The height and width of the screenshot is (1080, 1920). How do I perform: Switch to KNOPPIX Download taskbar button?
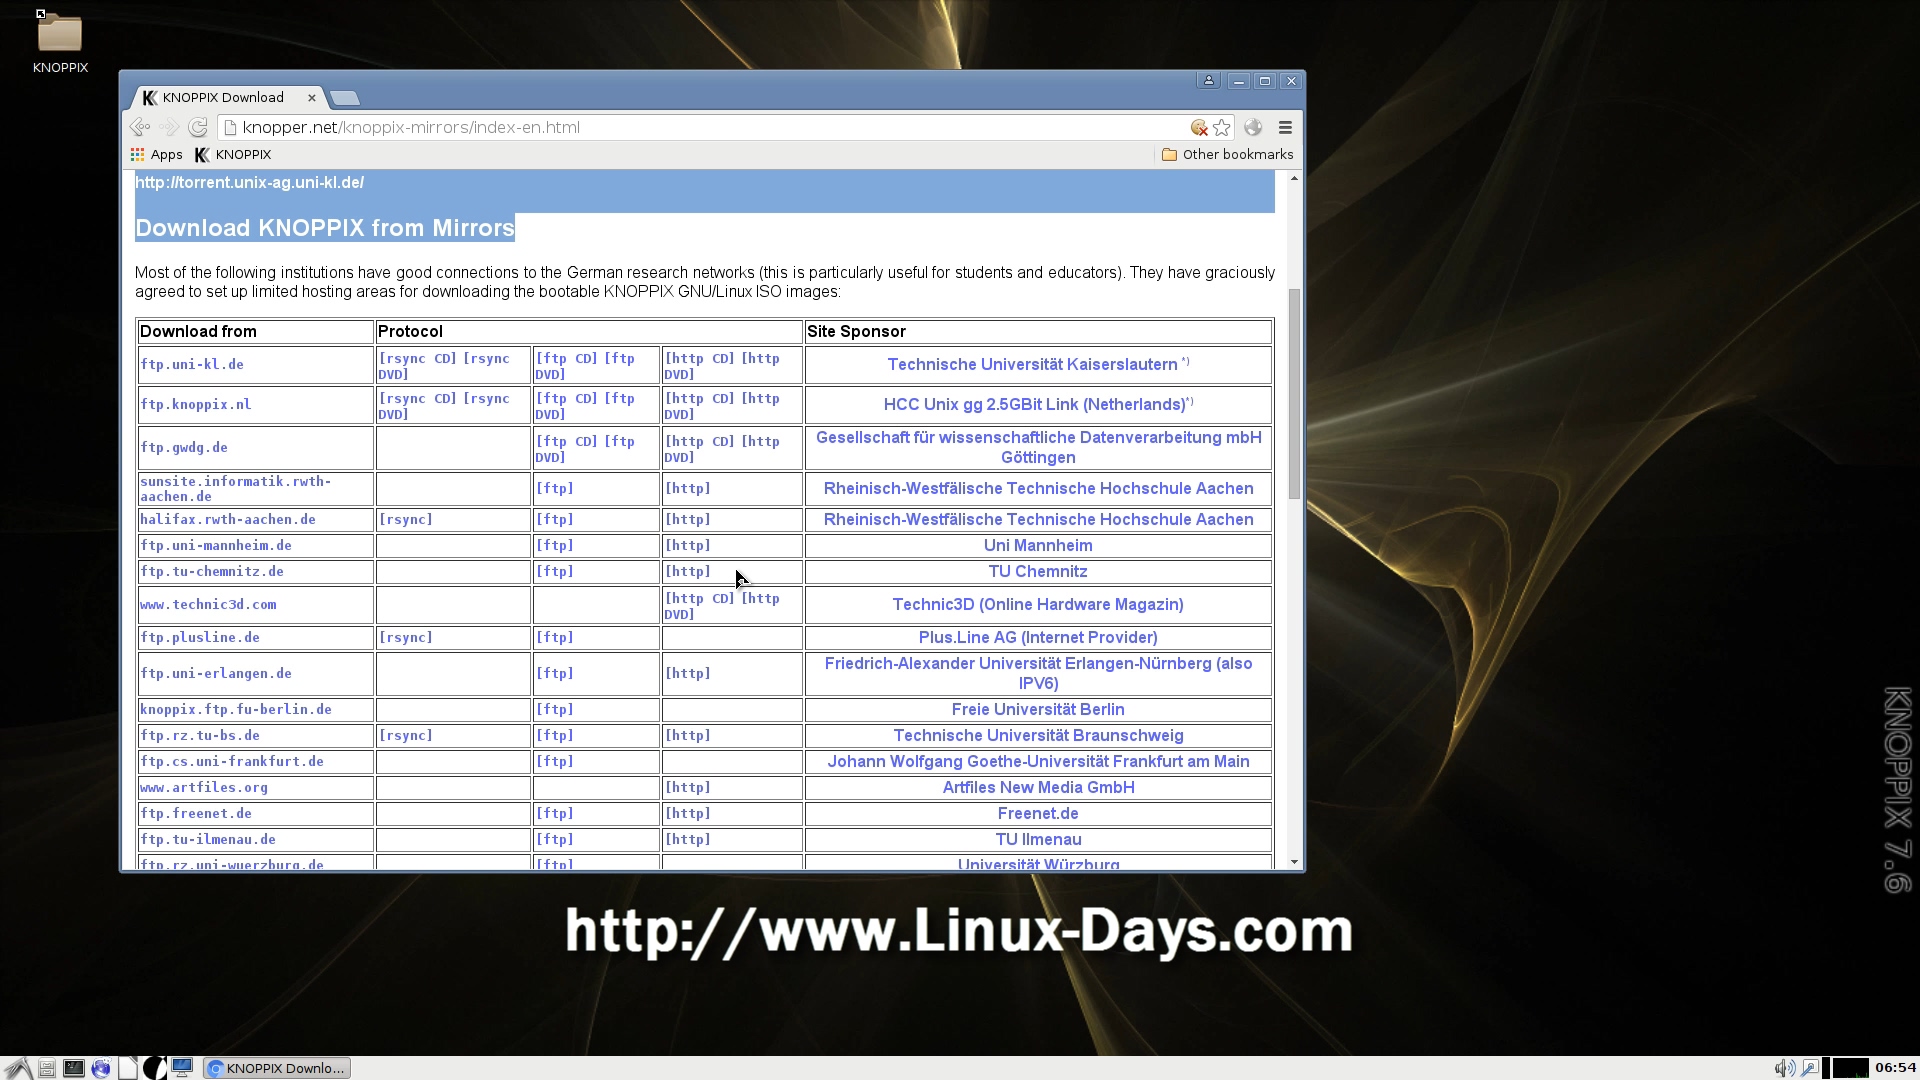277,1068
